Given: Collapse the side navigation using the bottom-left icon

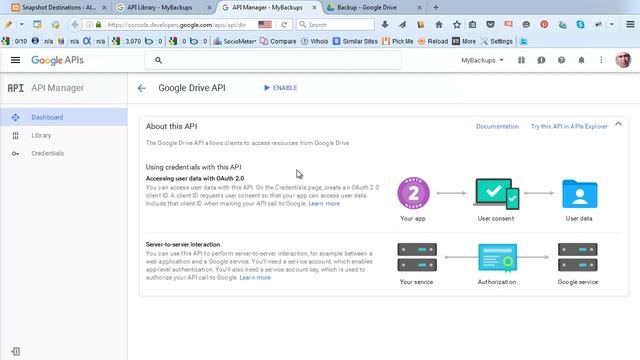Looking at the screenshot, I should pyautogui.click(x=16, y=351).
